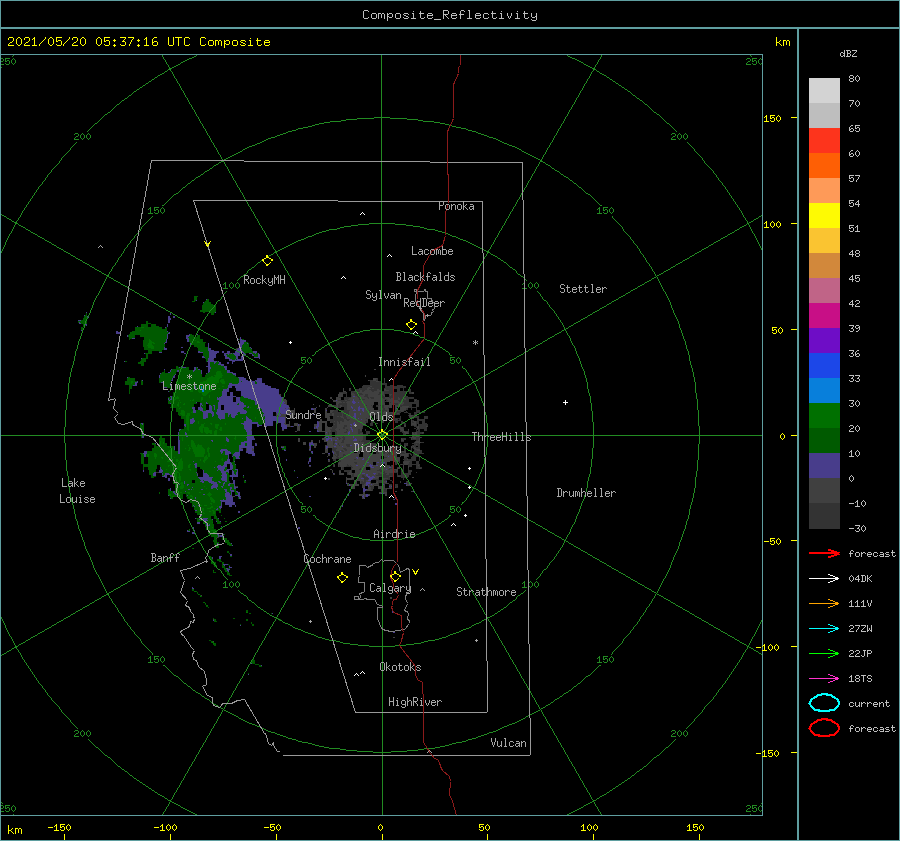Click the Lacombe label on map
The image size is (900, 841).
pos(432,251)
